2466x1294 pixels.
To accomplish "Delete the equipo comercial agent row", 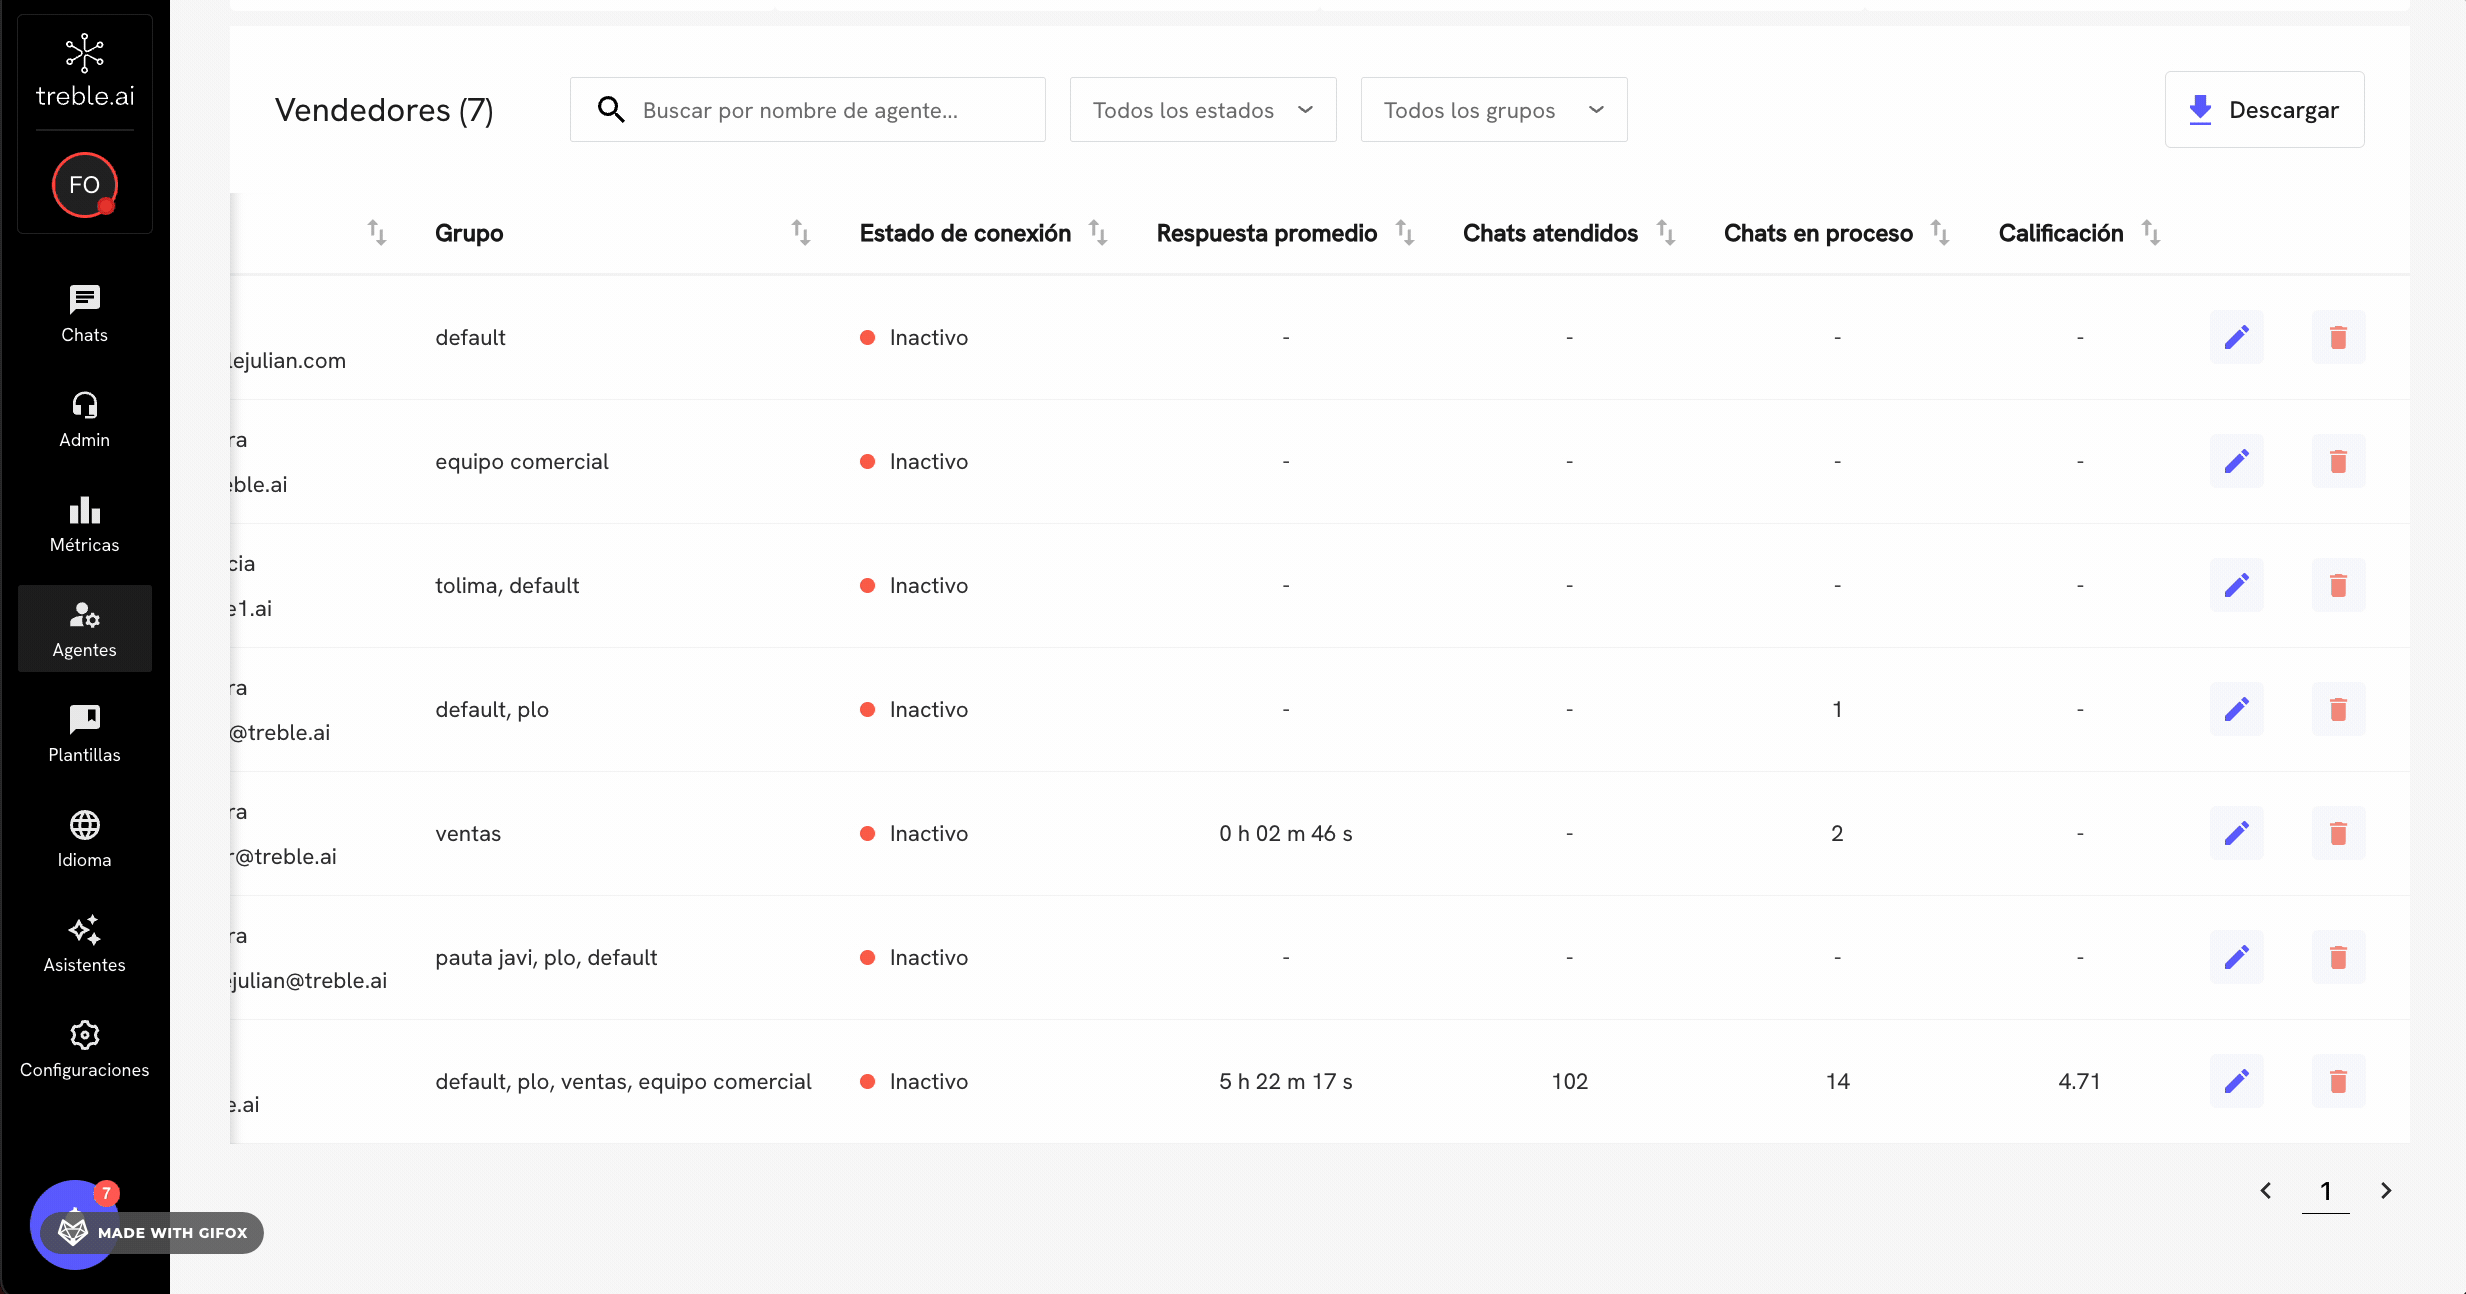I will coord(2338,461).
